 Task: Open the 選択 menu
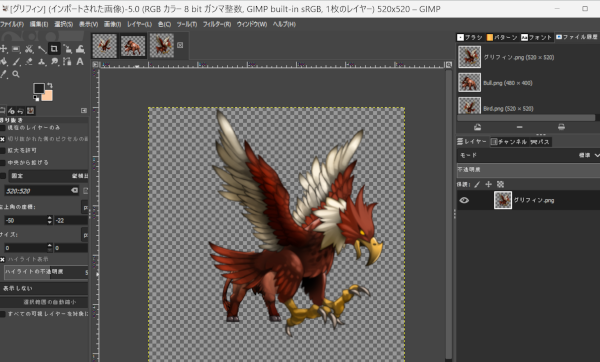point(64,24)
